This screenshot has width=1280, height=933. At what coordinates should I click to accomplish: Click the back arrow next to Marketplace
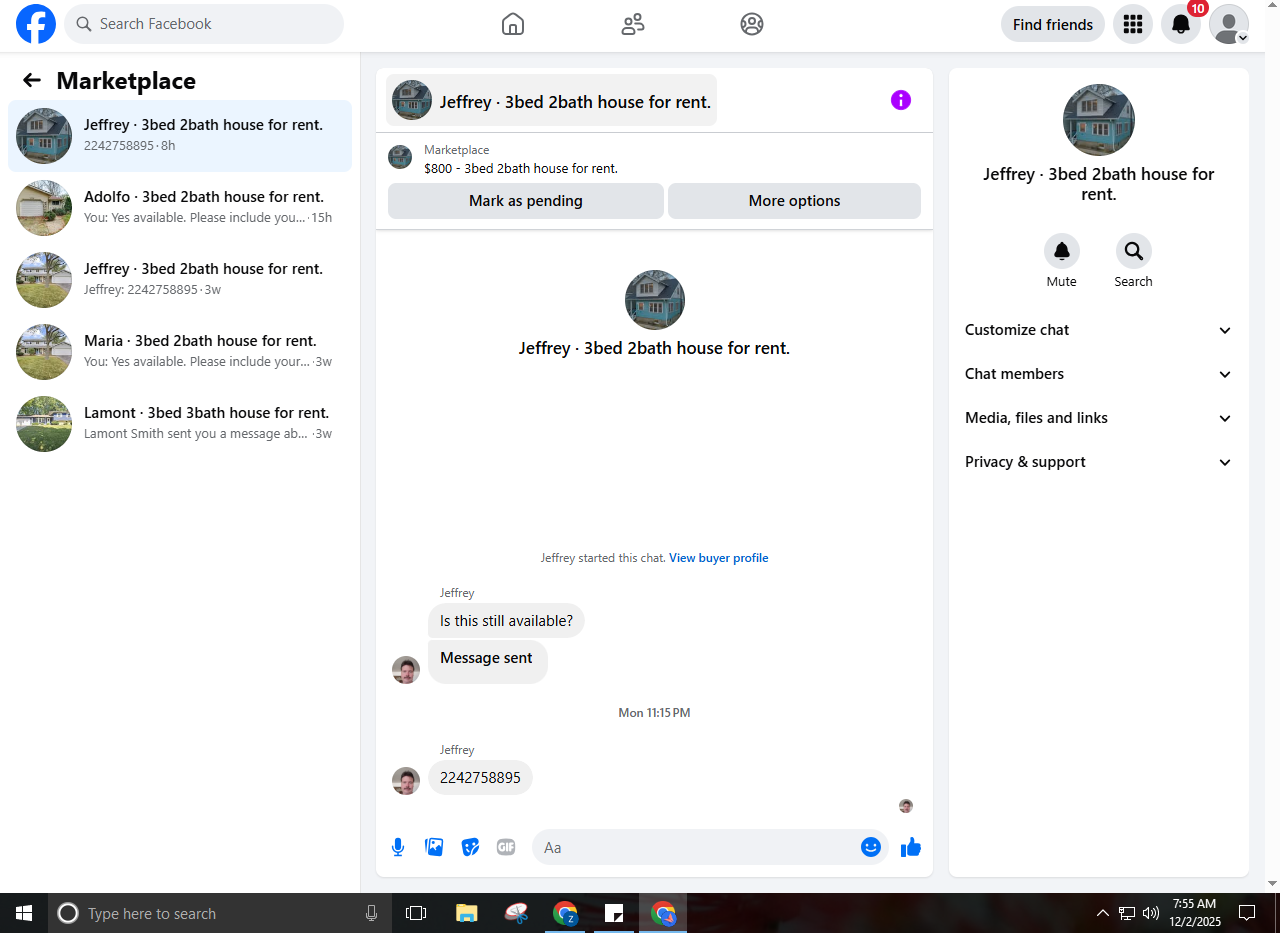32,81
